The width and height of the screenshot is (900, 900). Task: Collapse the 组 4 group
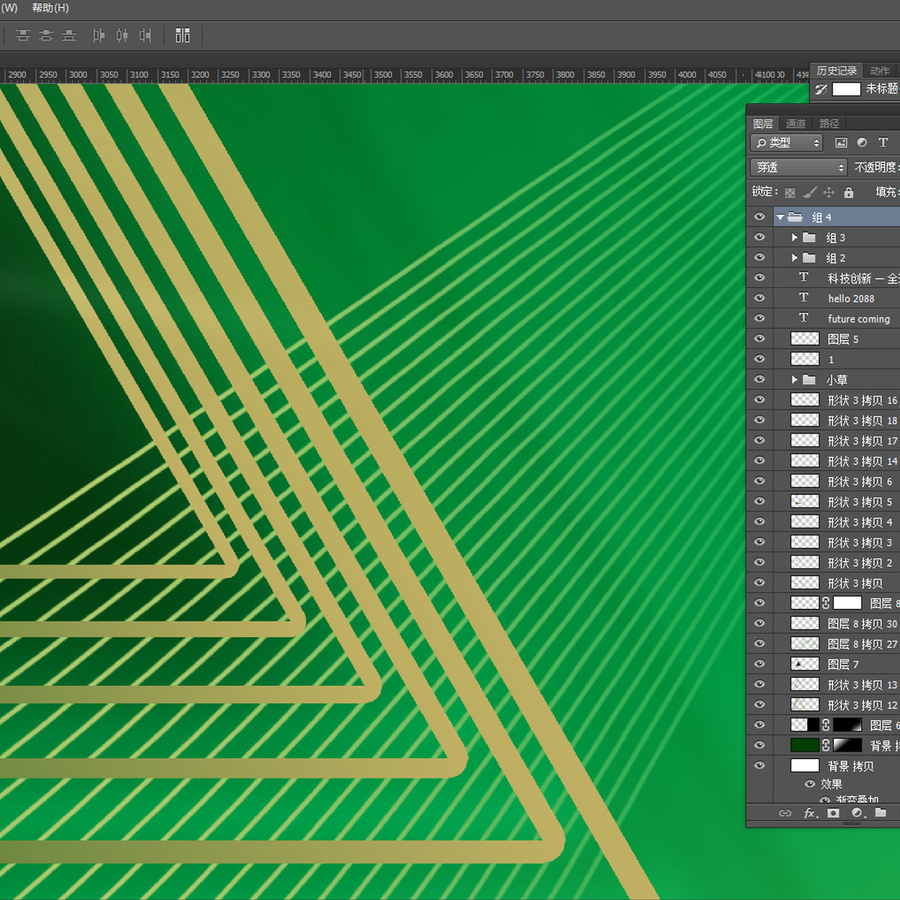point(780,218)
